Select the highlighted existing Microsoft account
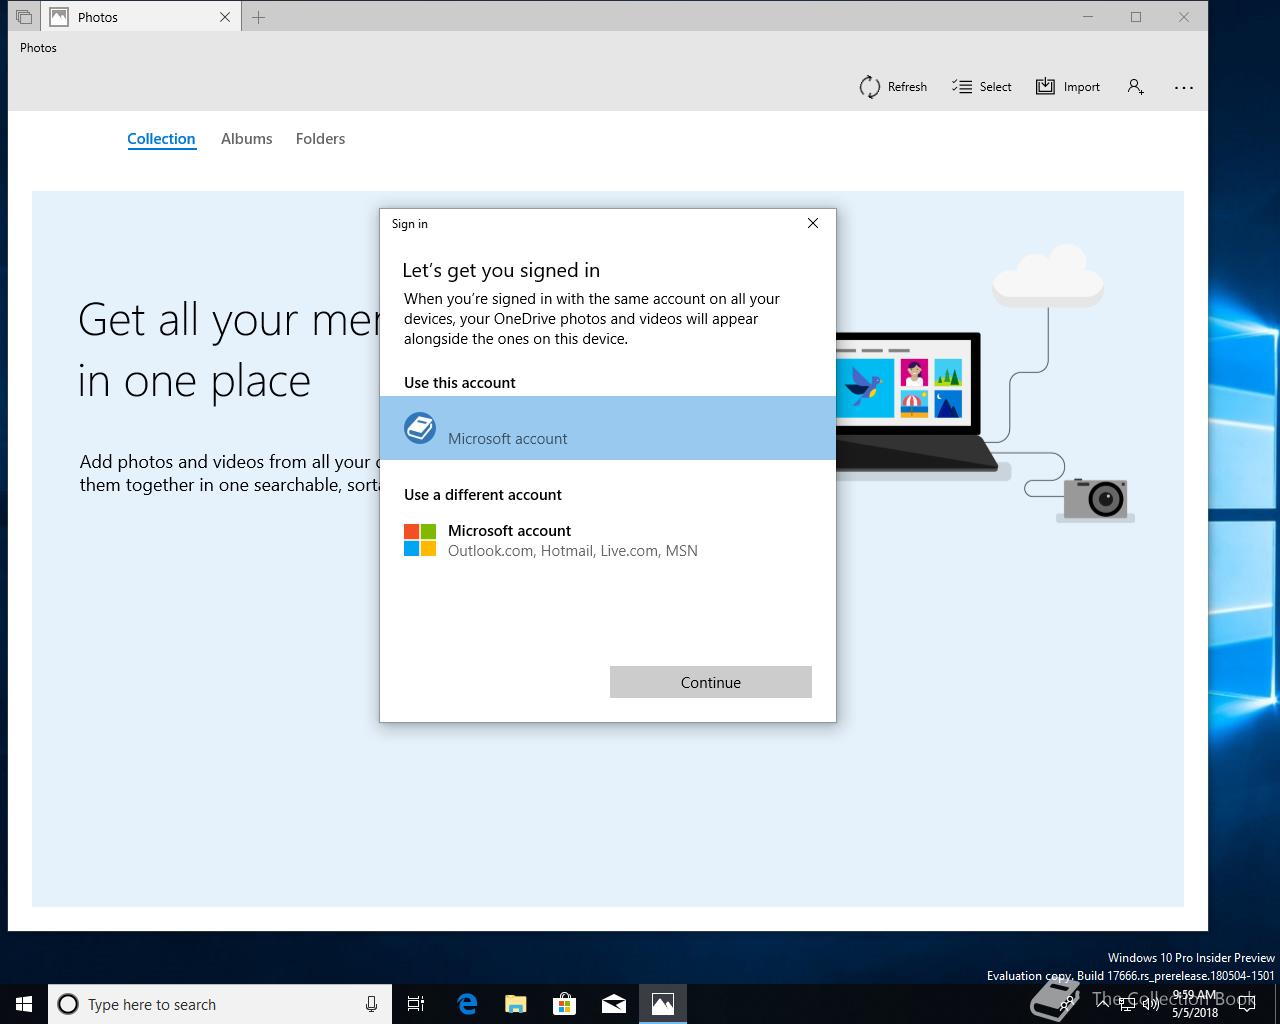 tap(608, 428)
